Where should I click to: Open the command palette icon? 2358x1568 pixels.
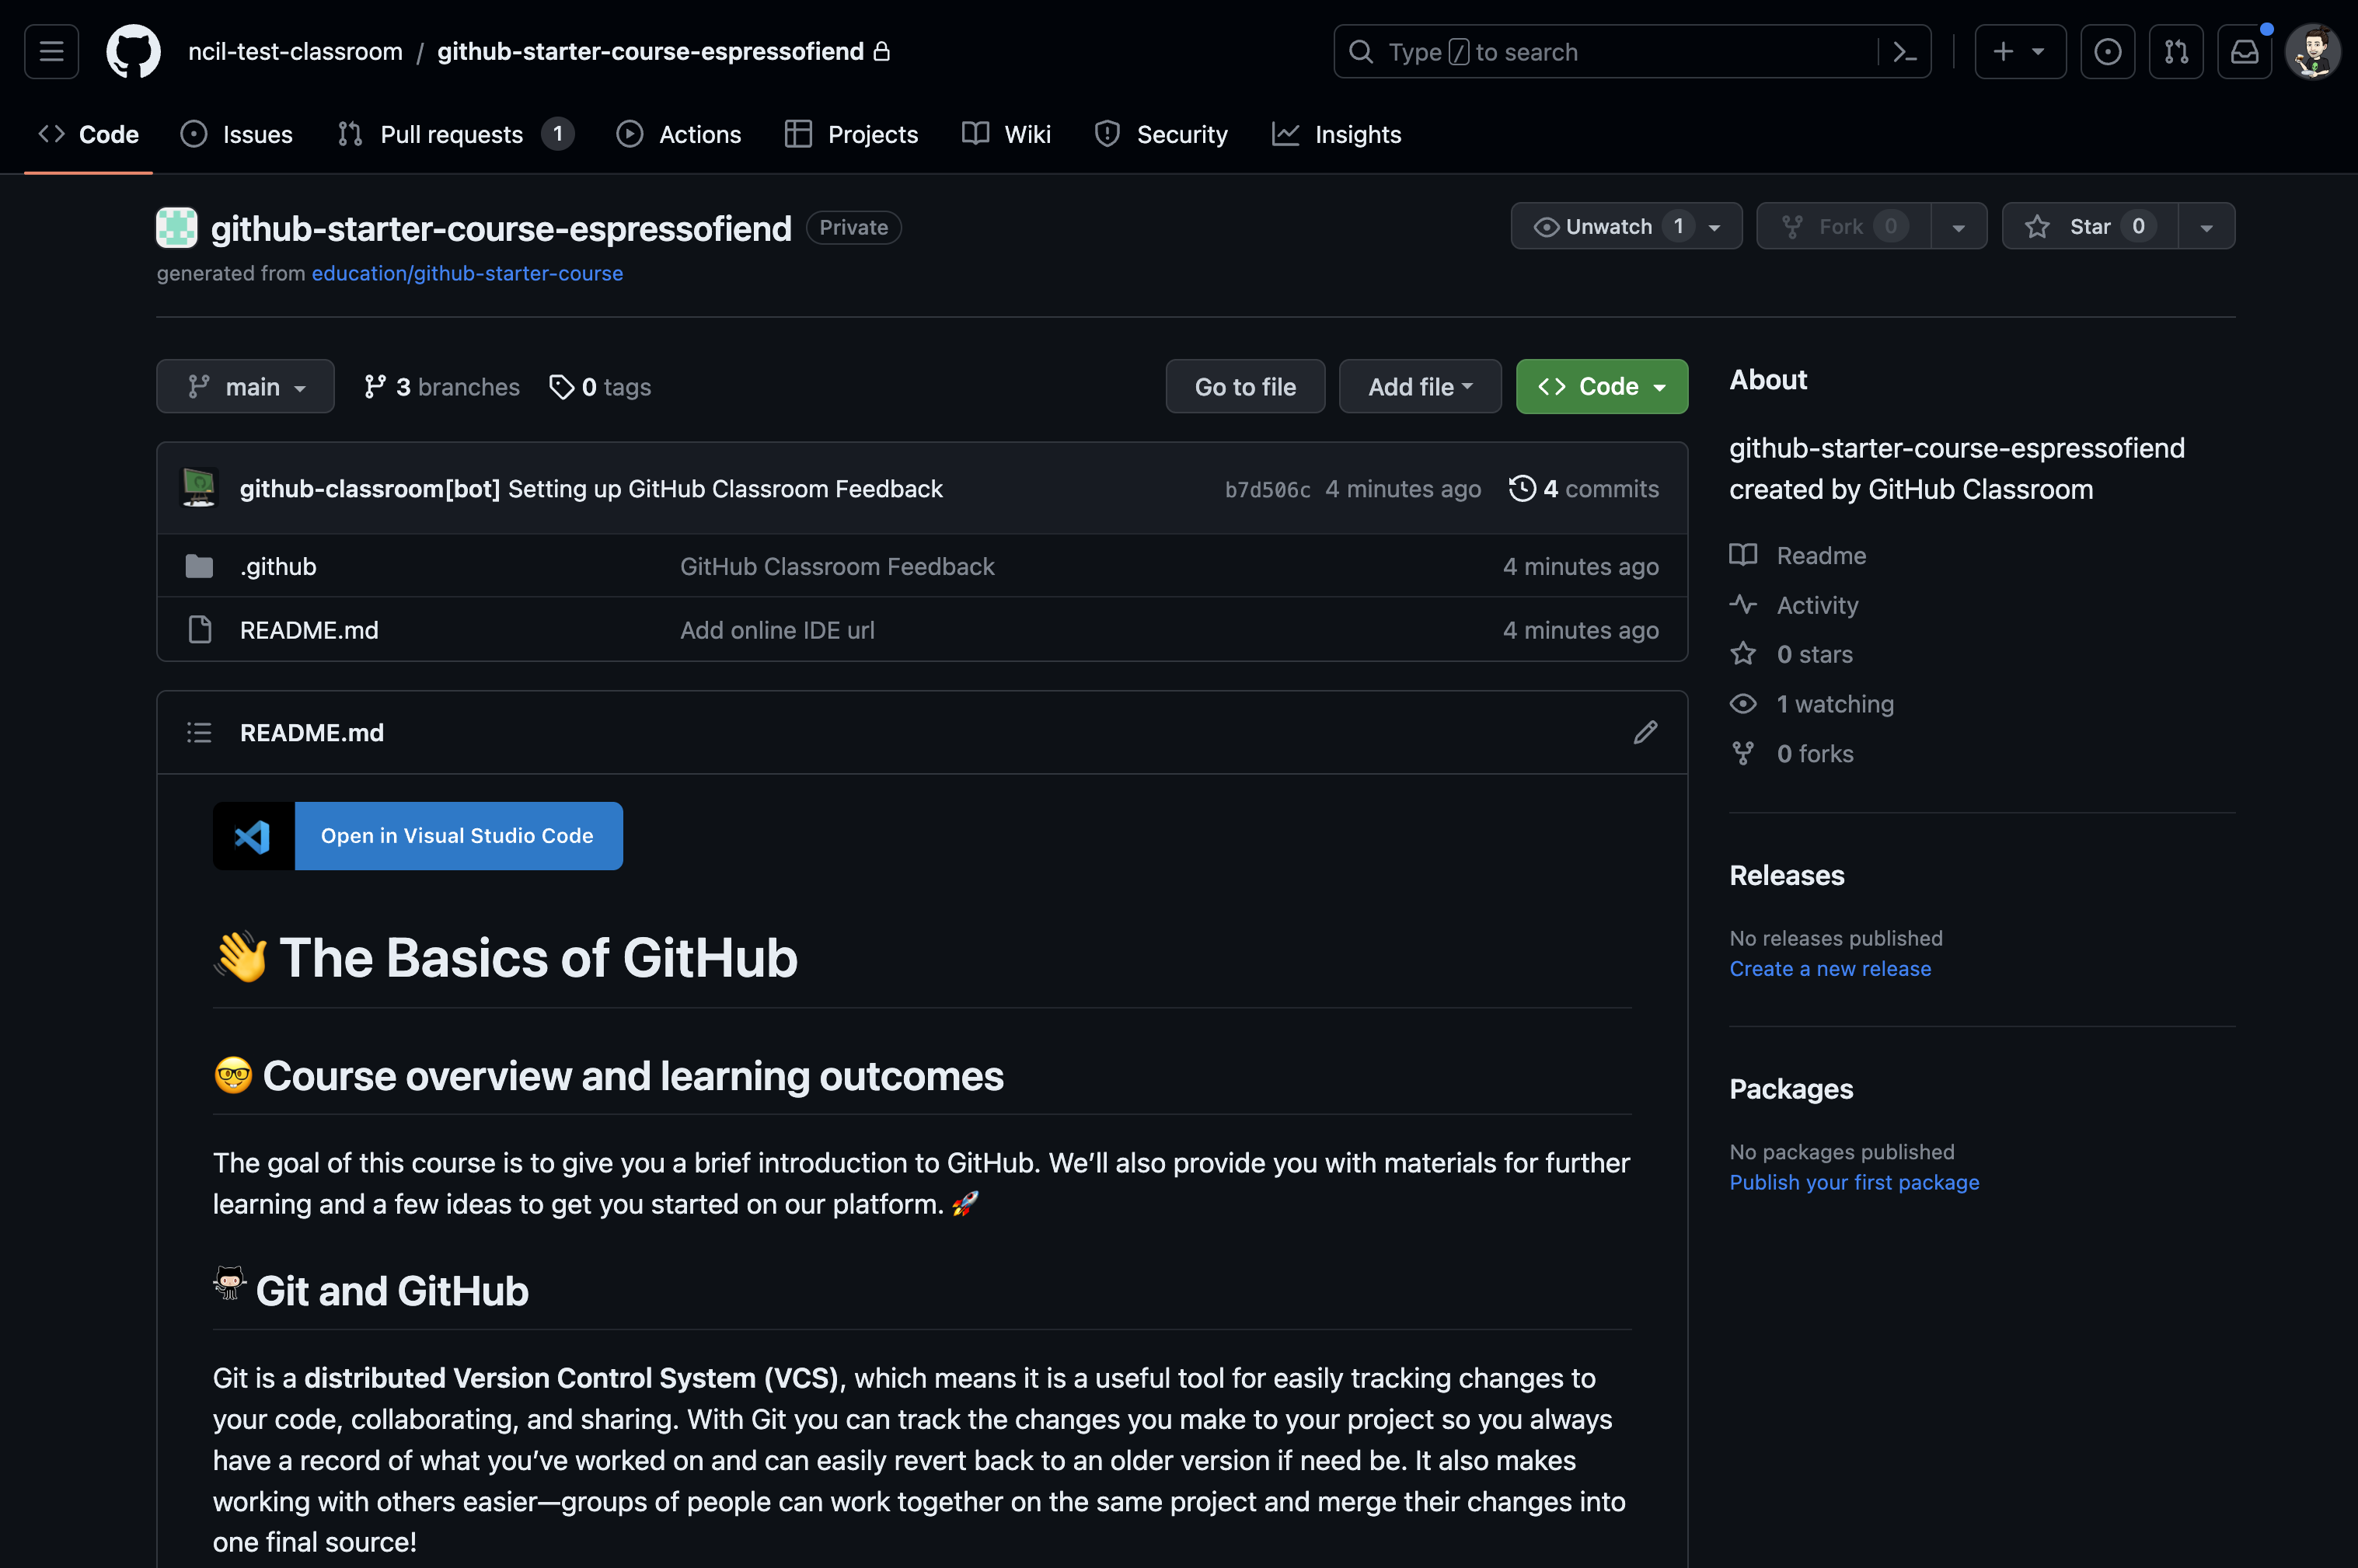point(1904,51)
